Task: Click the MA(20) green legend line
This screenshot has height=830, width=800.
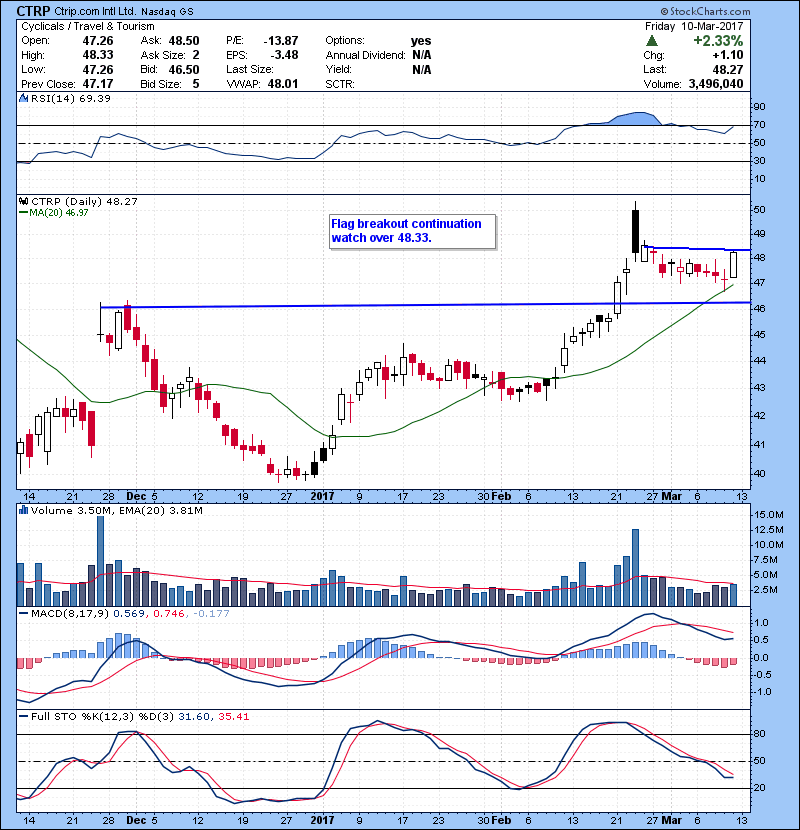Action: 23,213
